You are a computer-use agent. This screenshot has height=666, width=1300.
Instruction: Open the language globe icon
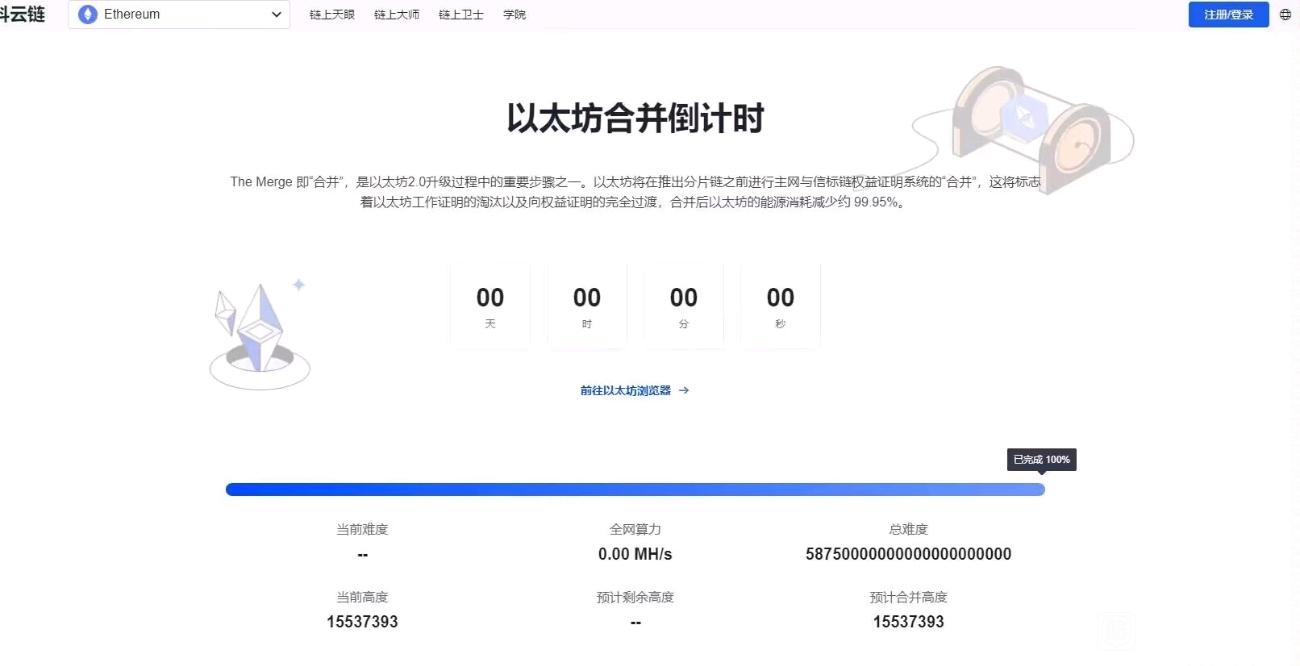click(1286, 15)
